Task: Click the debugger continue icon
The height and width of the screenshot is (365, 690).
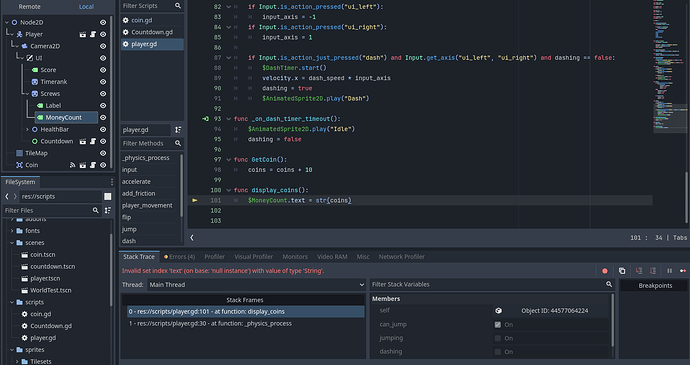Action: pos(683,271)
